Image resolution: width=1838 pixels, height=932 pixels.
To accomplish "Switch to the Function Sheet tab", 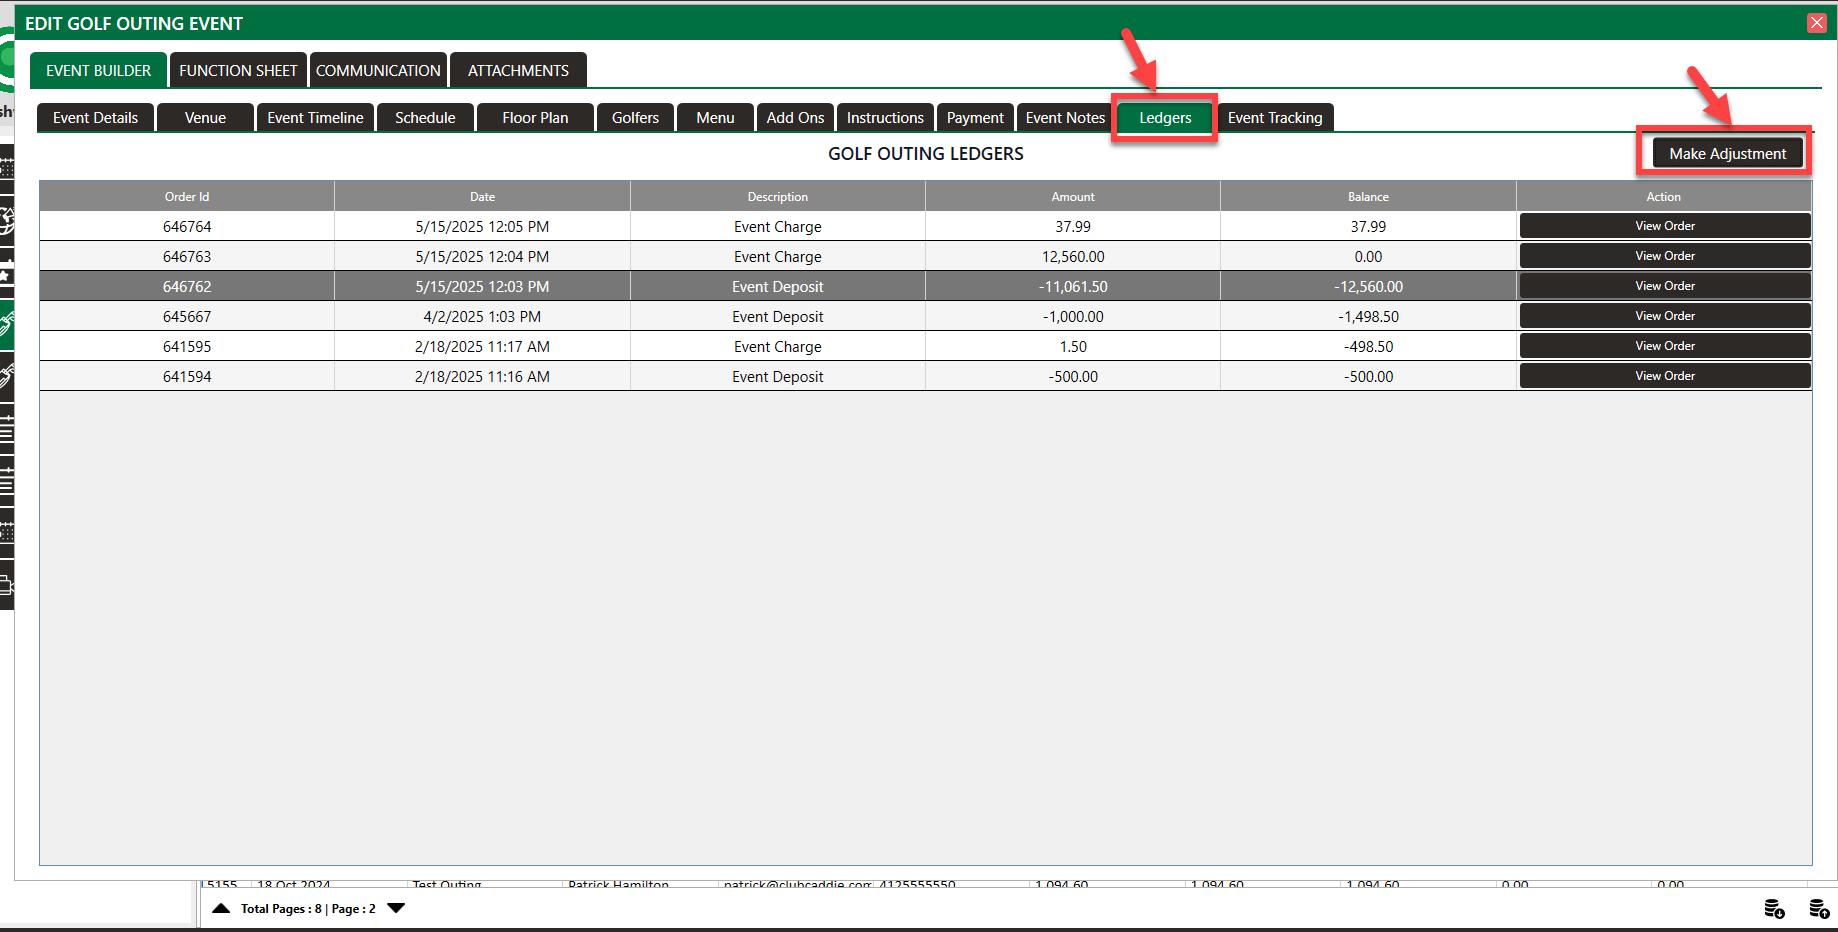I will [238, 70].
